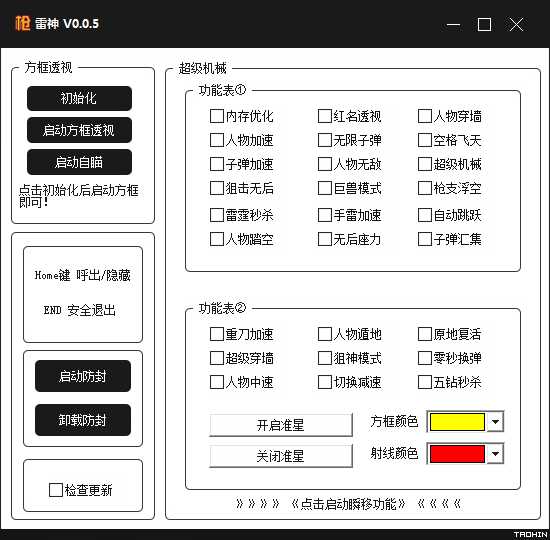Screen dimensions: 550x540
Task: Expand the 射线颜色 dropdown arrow
Action: click(495, 454)
